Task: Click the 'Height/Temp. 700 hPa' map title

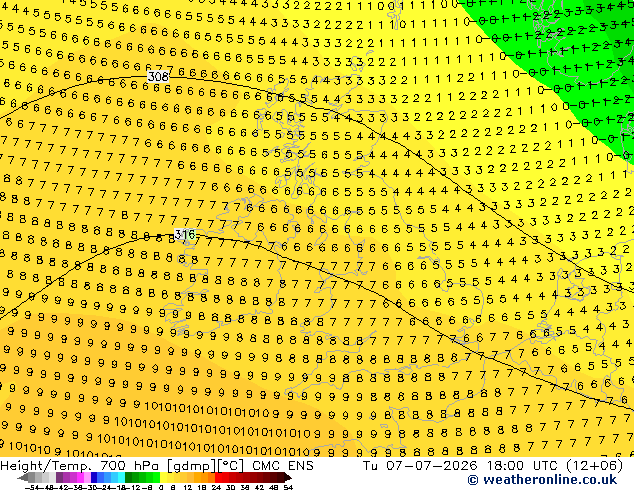Action: (80, 466)
